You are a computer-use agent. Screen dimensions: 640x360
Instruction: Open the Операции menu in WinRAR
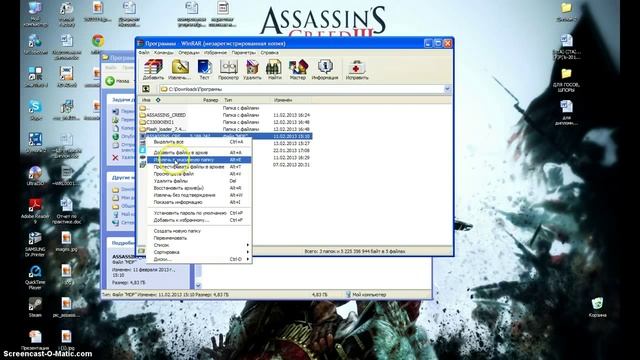pos(189,53)
